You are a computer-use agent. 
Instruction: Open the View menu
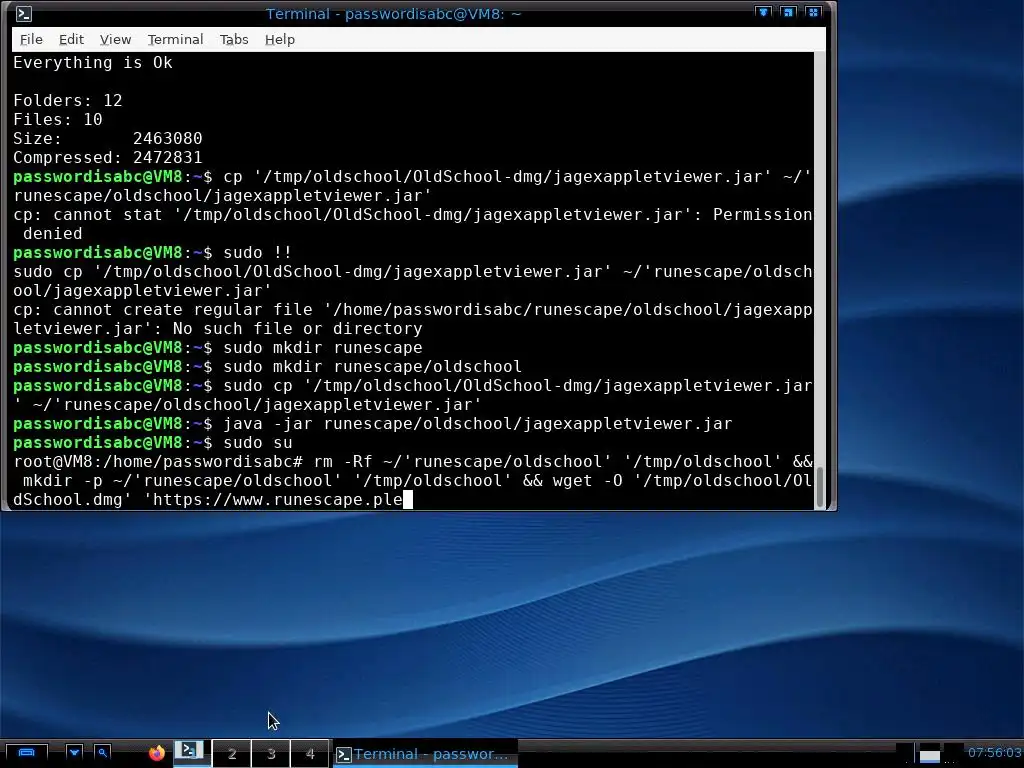[115, 39]
